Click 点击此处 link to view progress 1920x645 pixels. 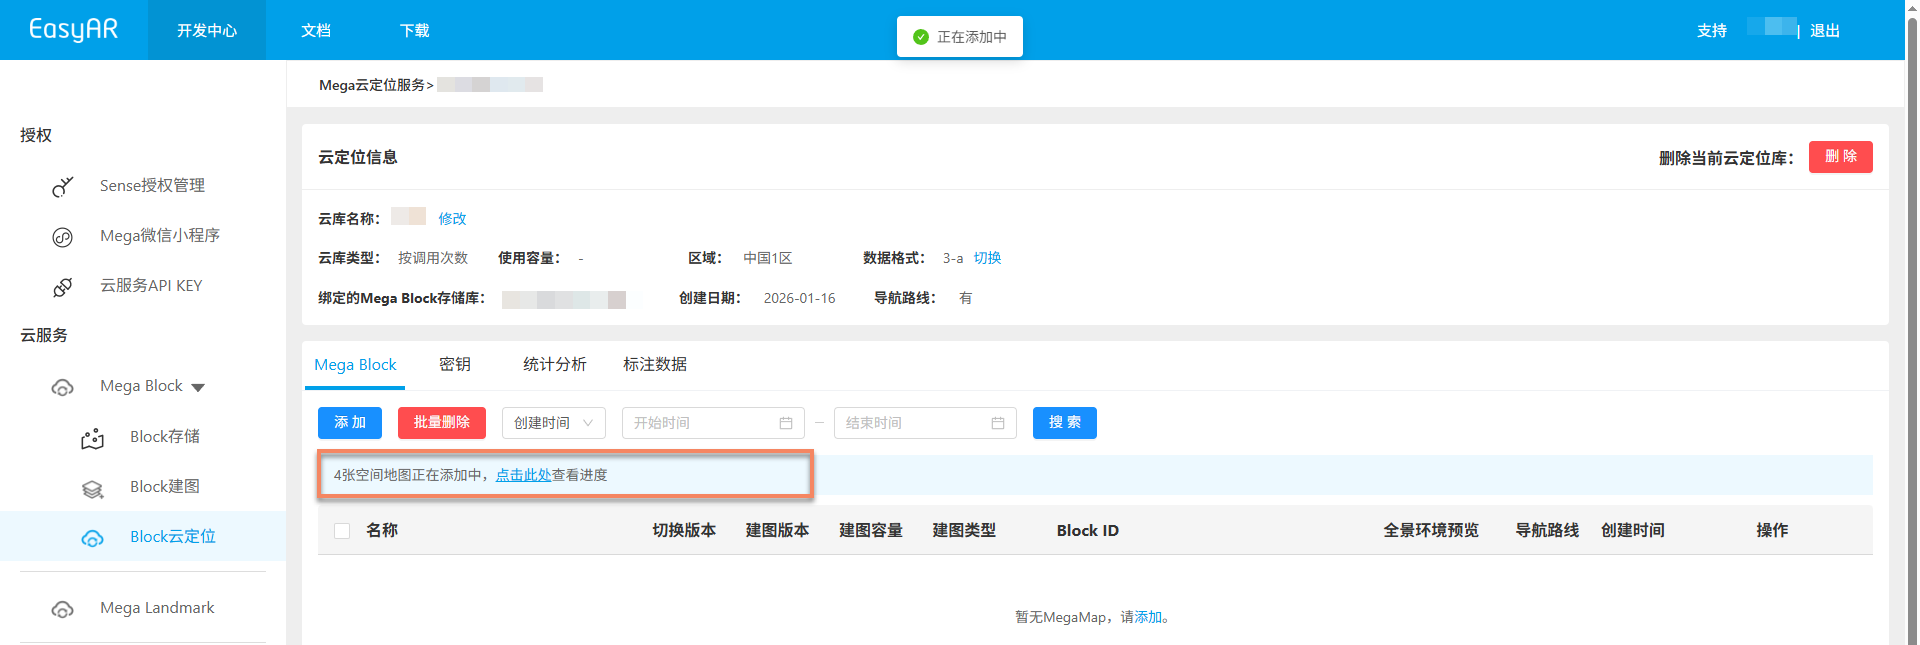pyautogui.click(x=523, y=475)
